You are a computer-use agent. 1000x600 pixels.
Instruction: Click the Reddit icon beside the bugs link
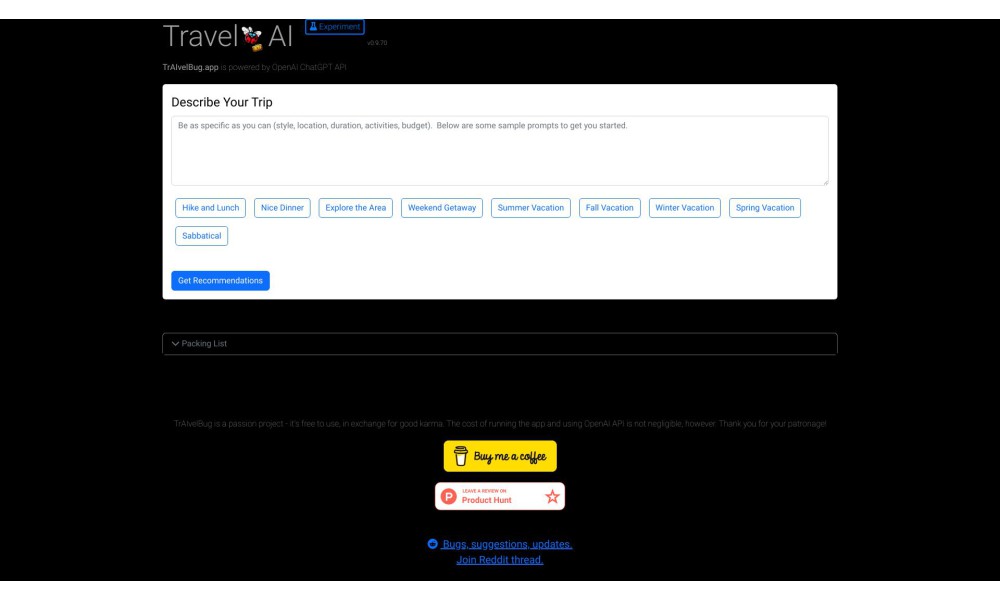tap(432, 544)
